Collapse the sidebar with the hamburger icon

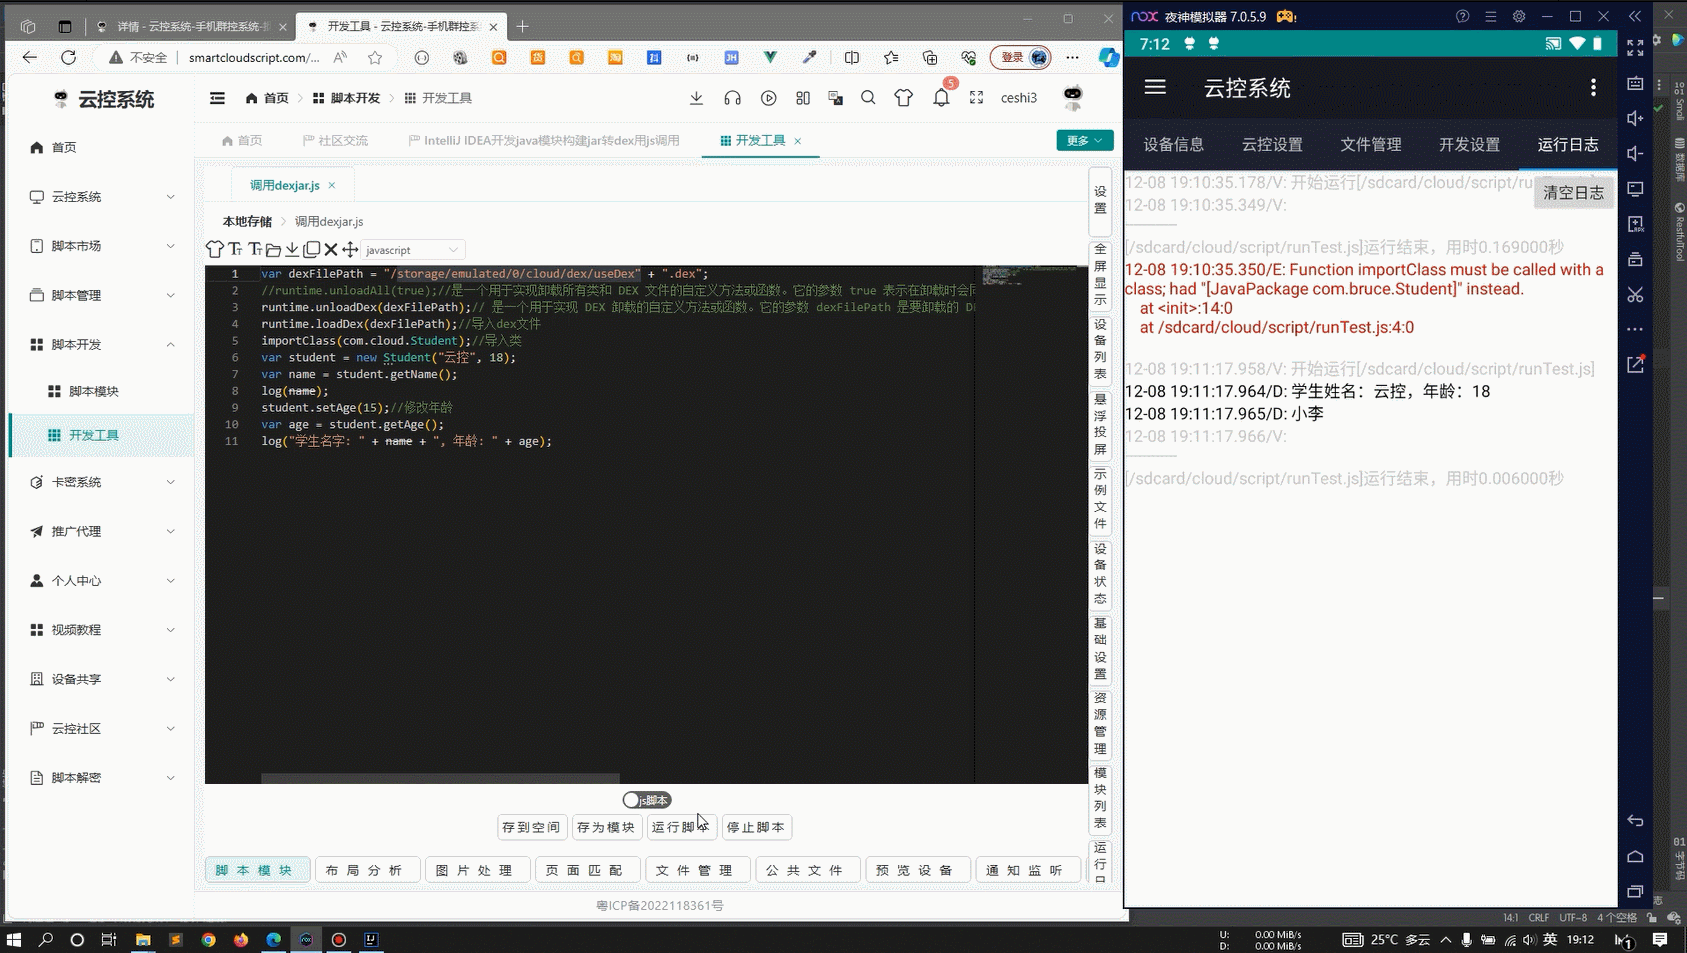pos(217,97)
